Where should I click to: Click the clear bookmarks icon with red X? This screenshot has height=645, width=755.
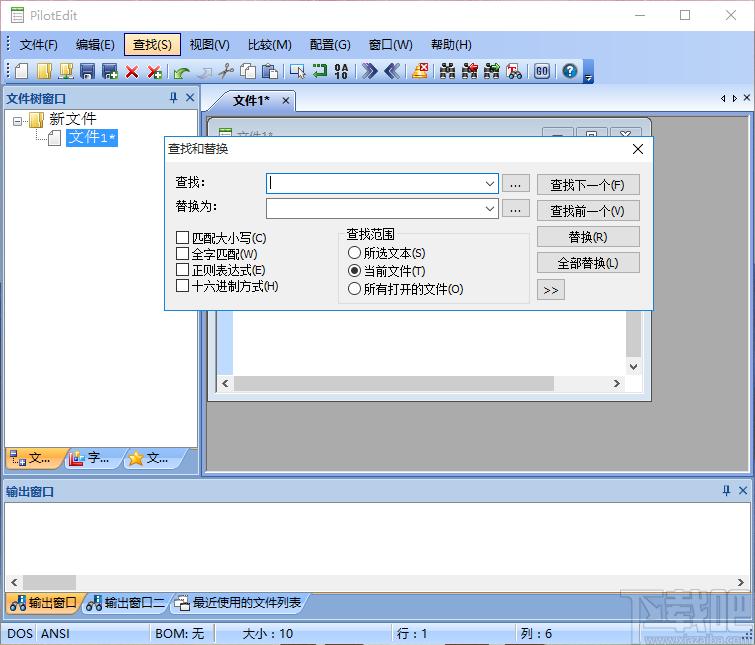(420, 71)
